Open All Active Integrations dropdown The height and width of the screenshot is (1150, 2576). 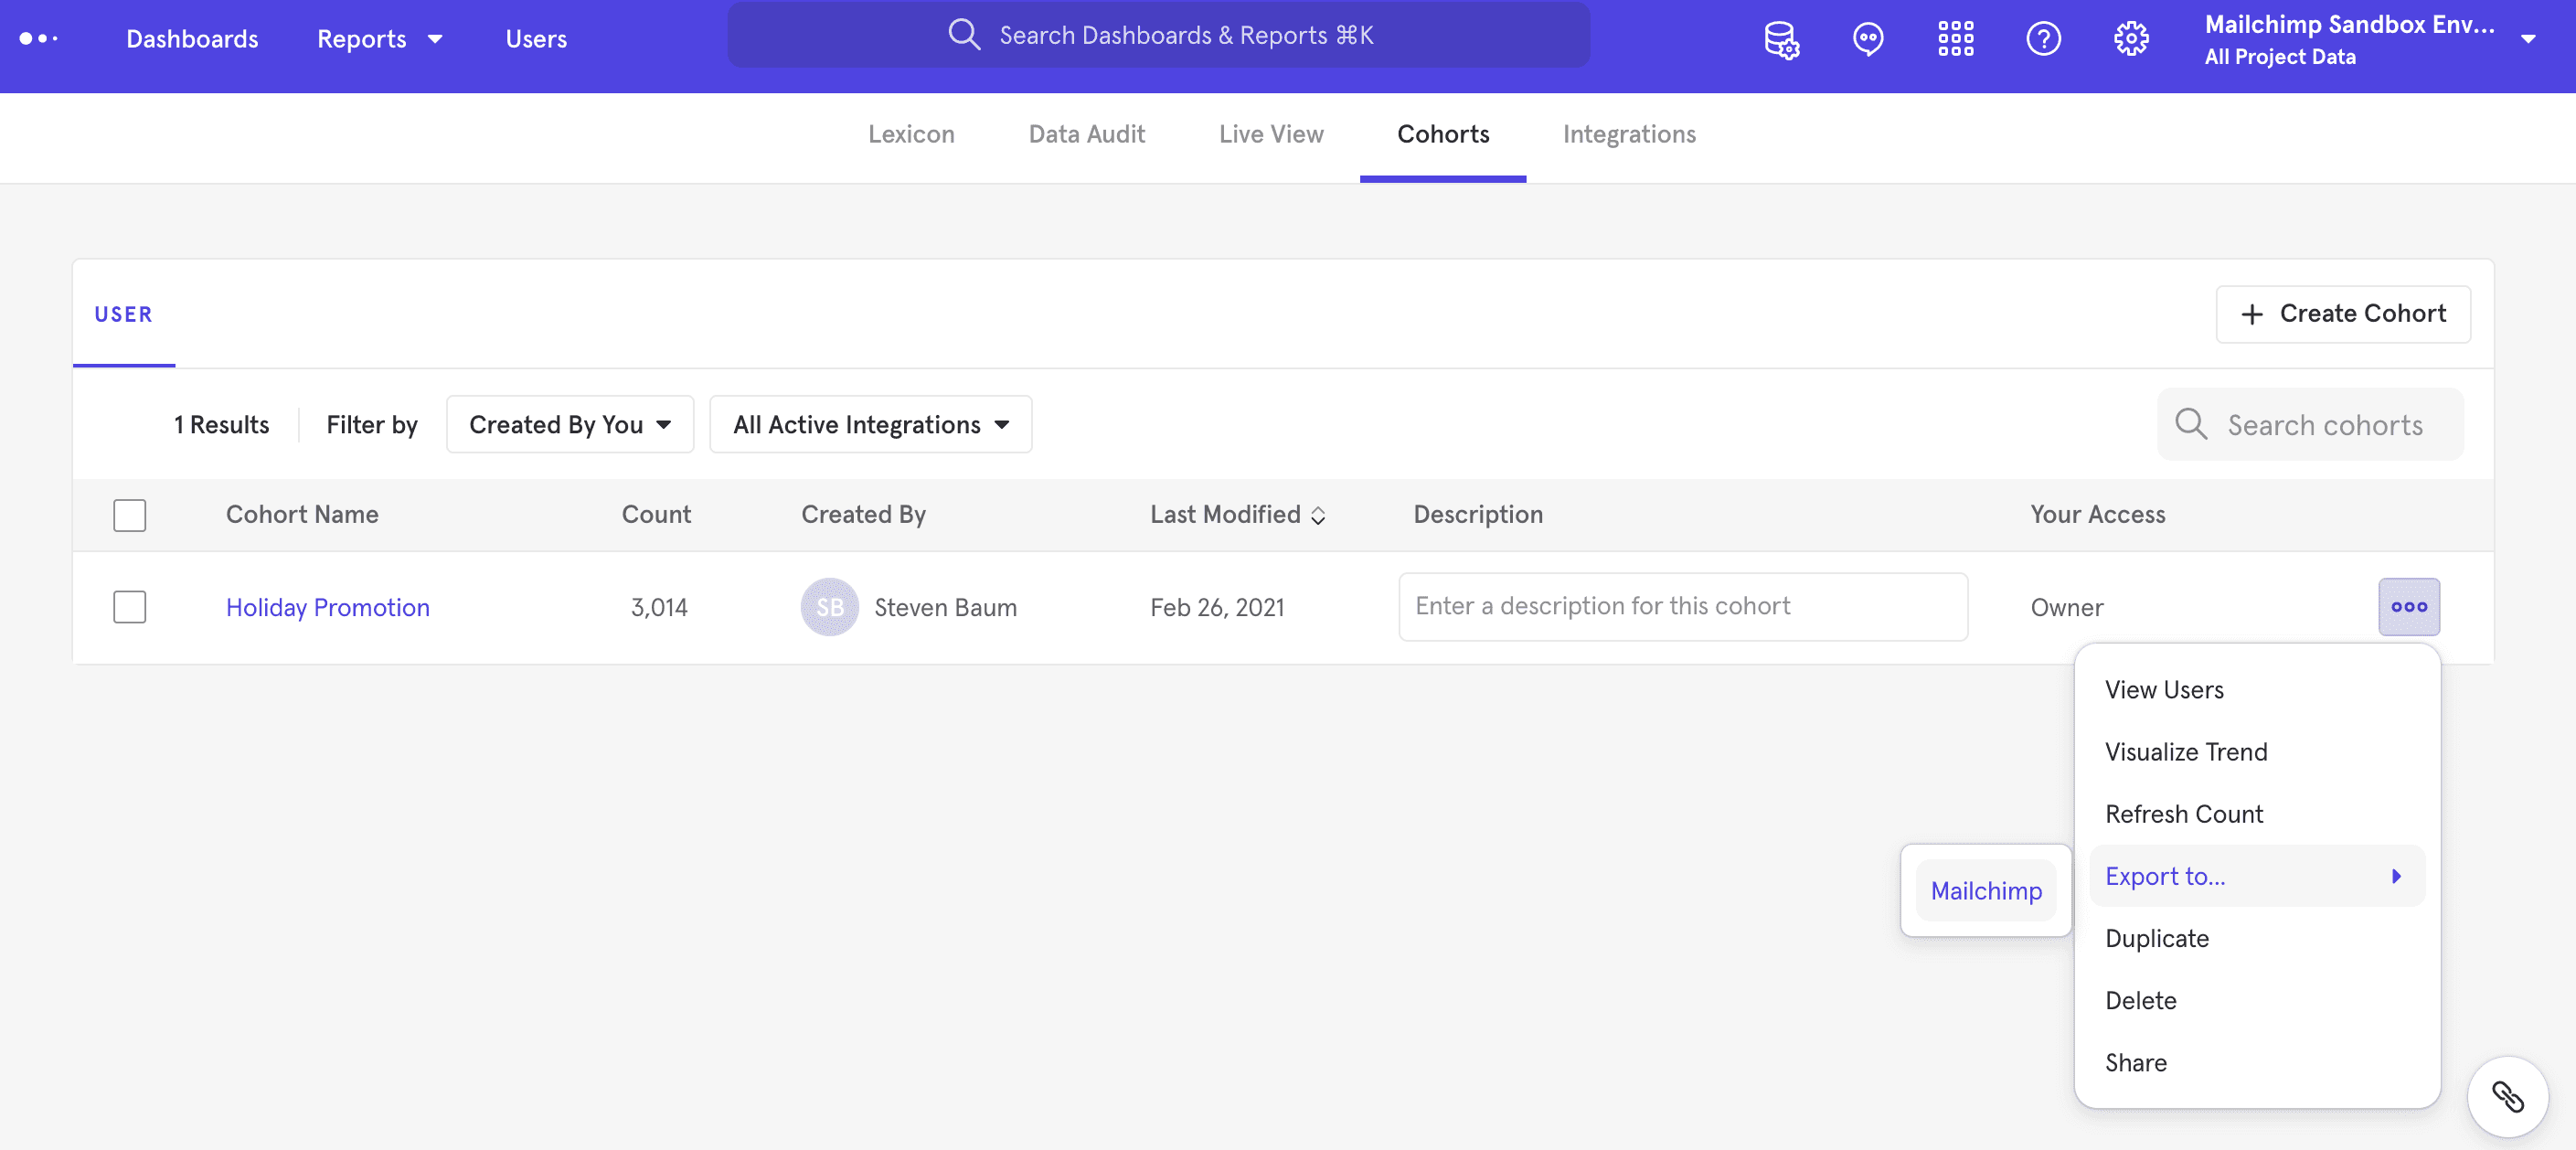pyautogui.click(x=869, y=425)
